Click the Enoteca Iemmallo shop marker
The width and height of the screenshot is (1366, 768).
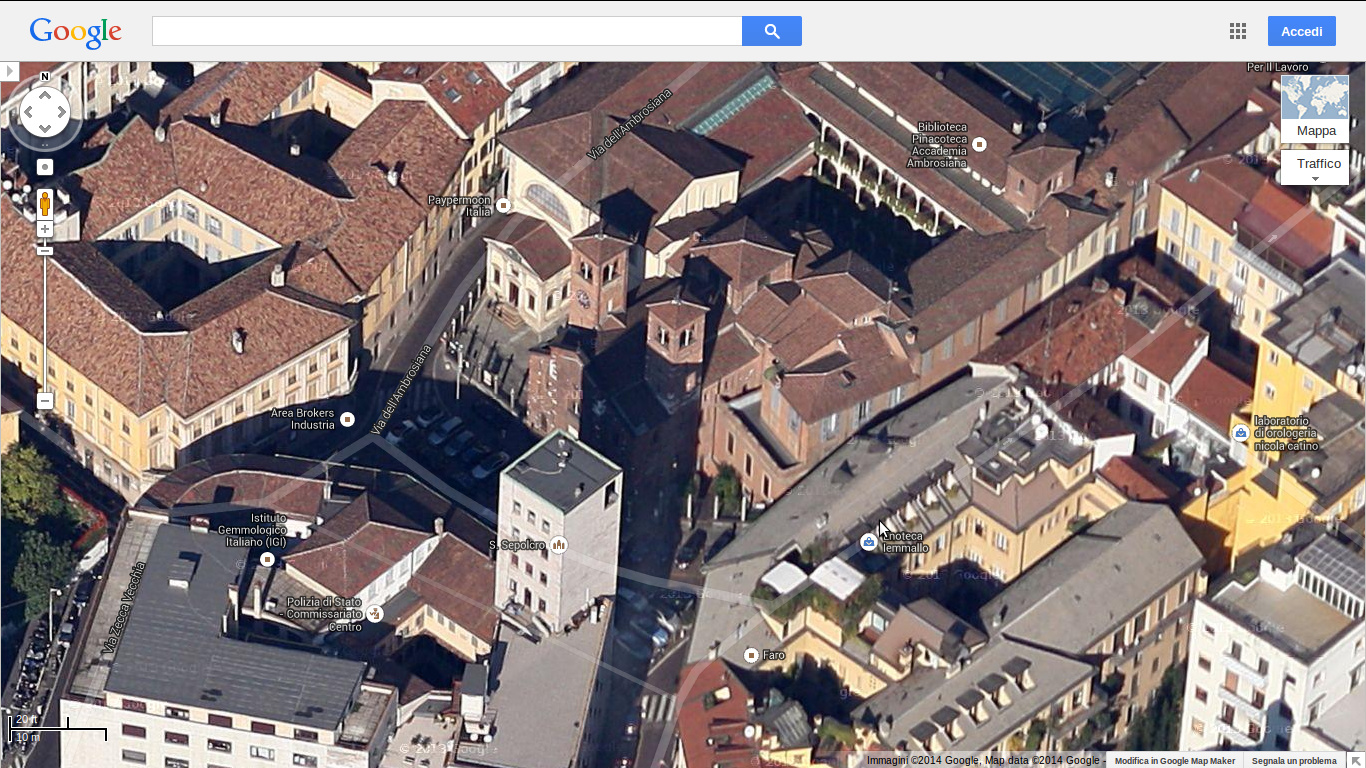pos(868,542)
